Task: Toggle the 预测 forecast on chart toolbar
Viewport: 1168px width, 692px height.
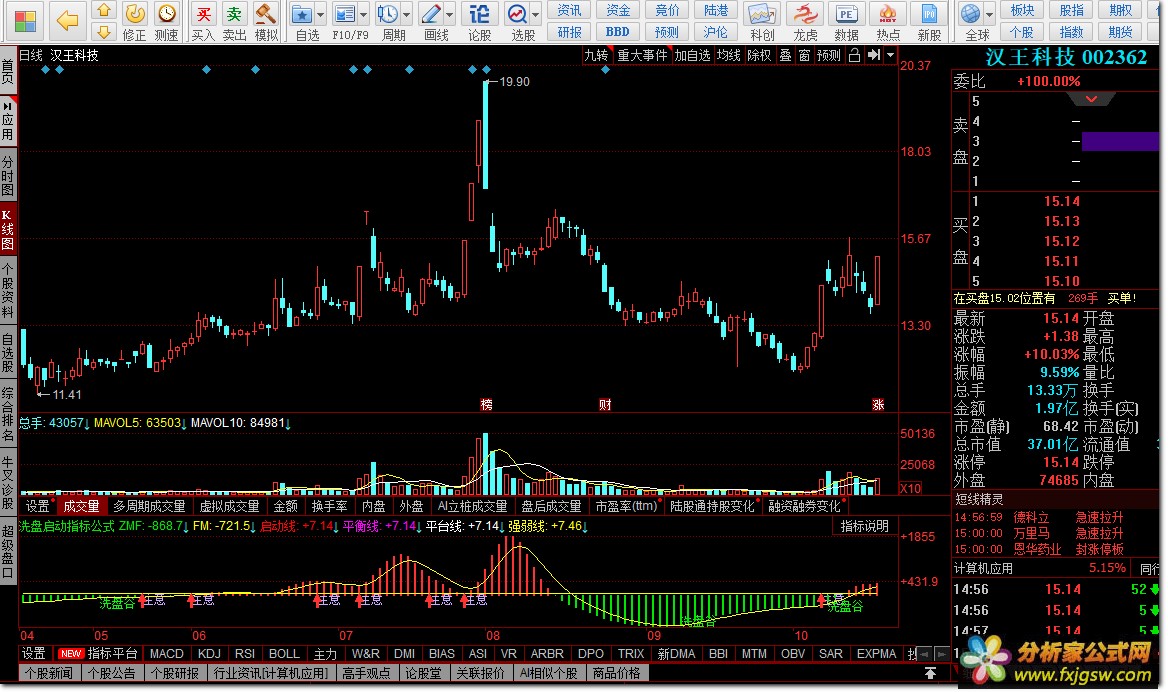Action: 828,55
